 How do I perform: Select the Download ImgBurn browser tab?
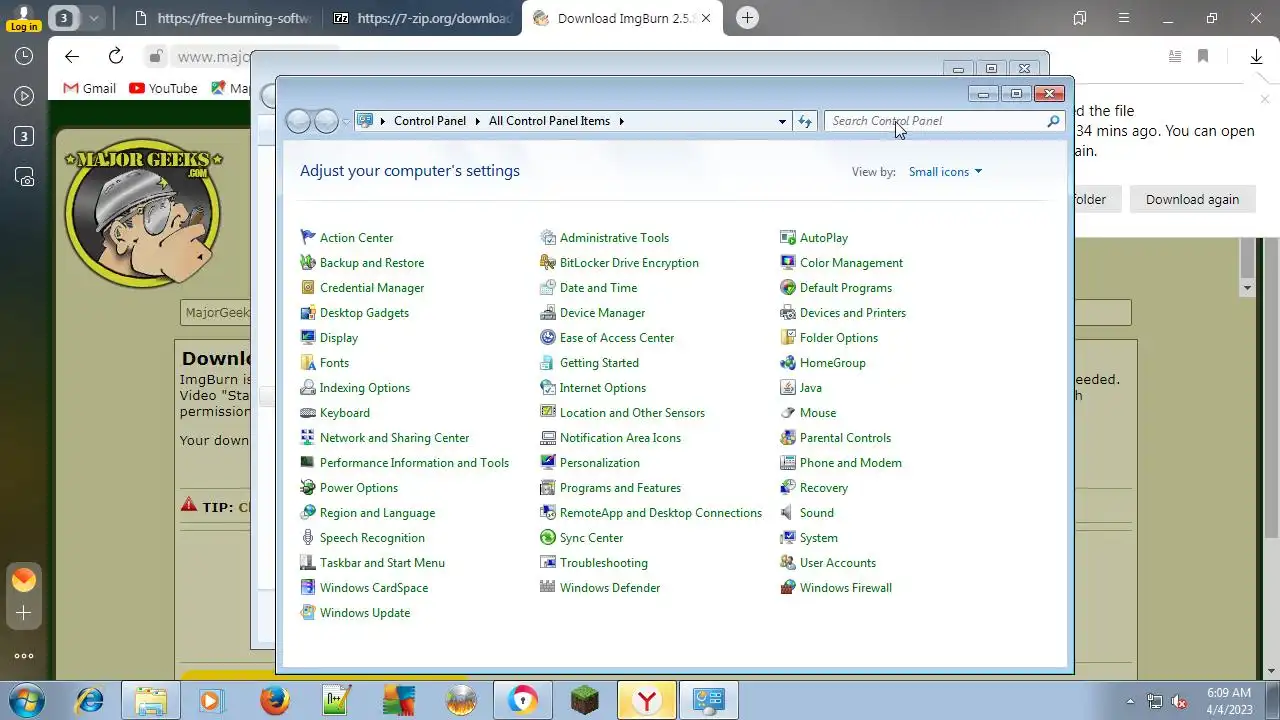tap(622, 18)
